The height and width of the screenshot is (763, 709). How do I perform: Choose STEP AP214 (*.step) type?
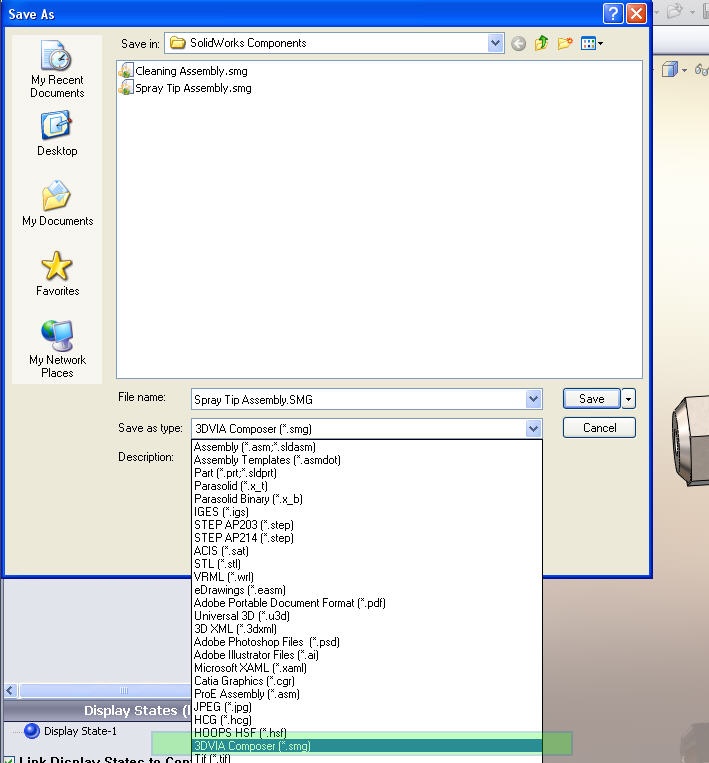(366, 538)
